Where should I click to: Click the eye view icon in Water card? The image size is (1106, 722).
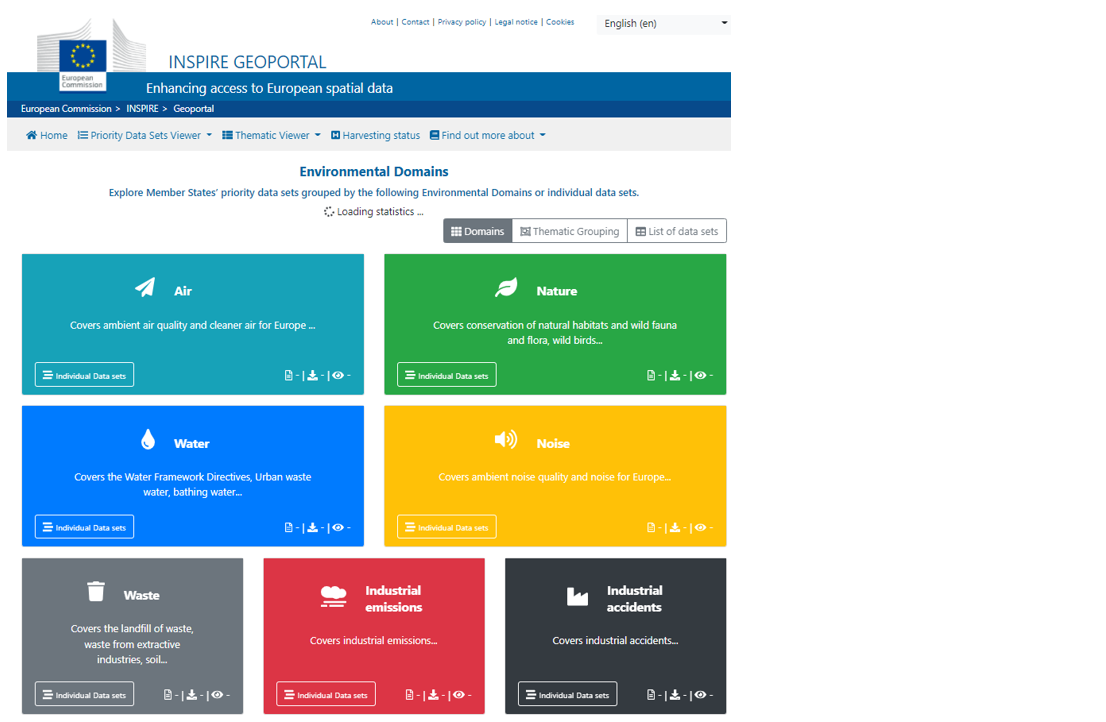[x=338, y=527]
